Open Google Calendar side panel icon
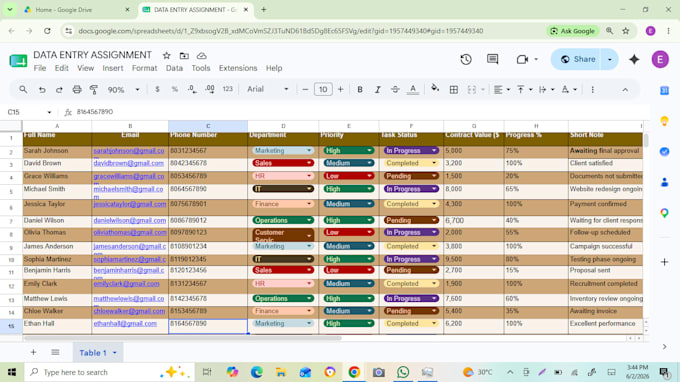The height and width of the screenshot is (382, 680). point(664,90)
